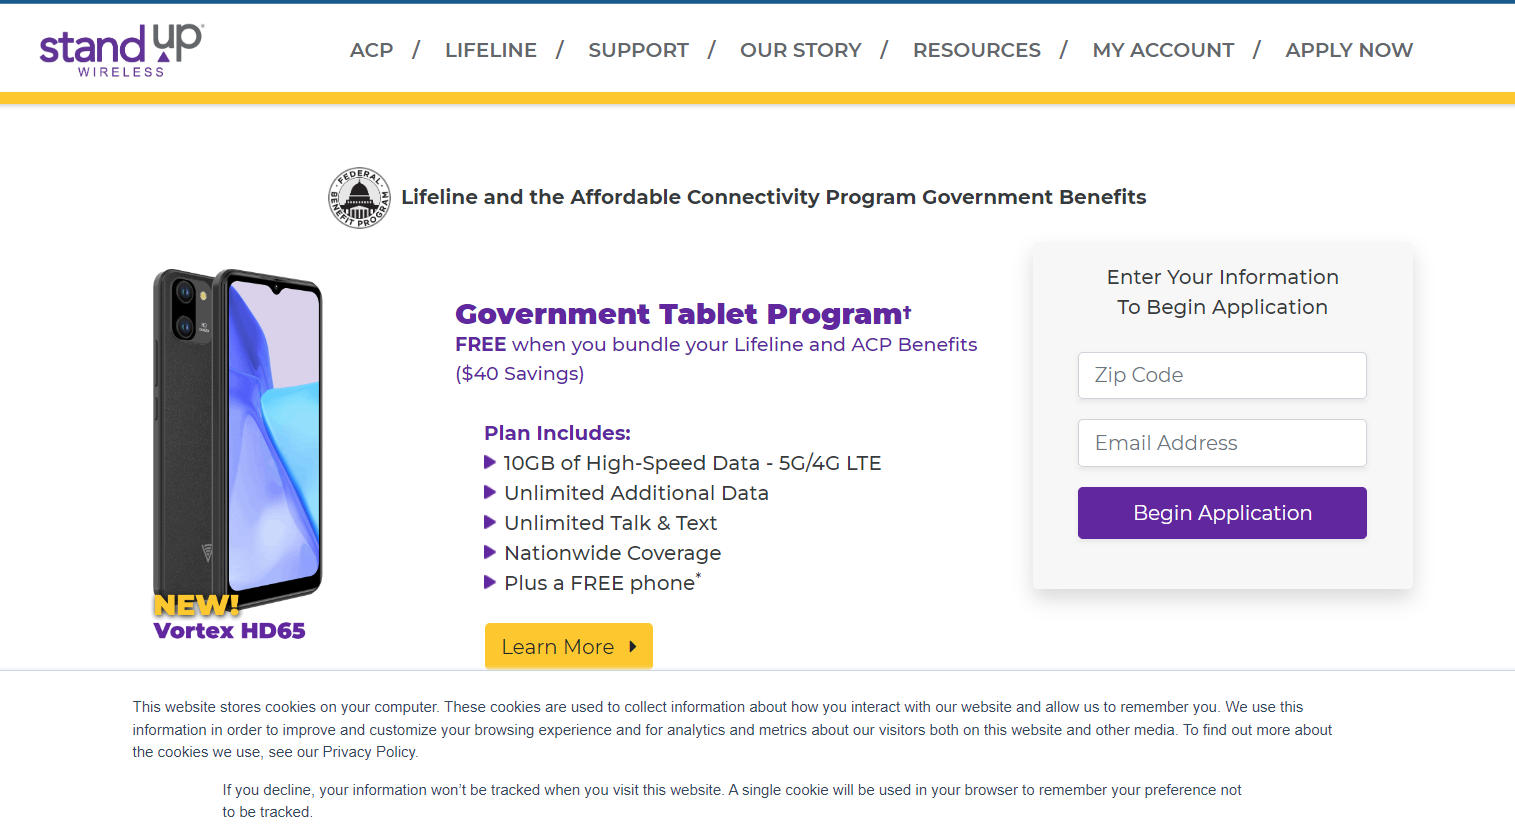The width and height of the screenshot is (1515, 833).
Task: Click the Vortex HD65 phone image
Action: [x=237, y=440]
